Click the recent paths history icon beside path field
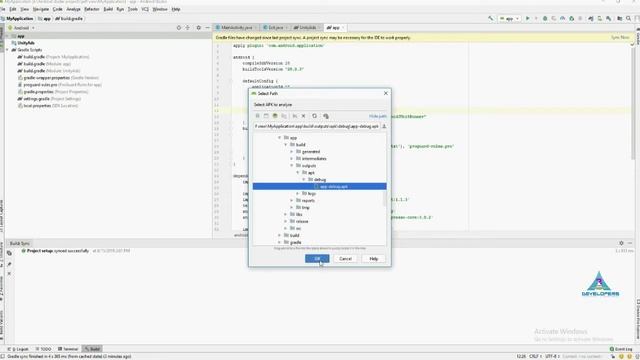Viewport: 640px width, 360px height. click(384, 127)
